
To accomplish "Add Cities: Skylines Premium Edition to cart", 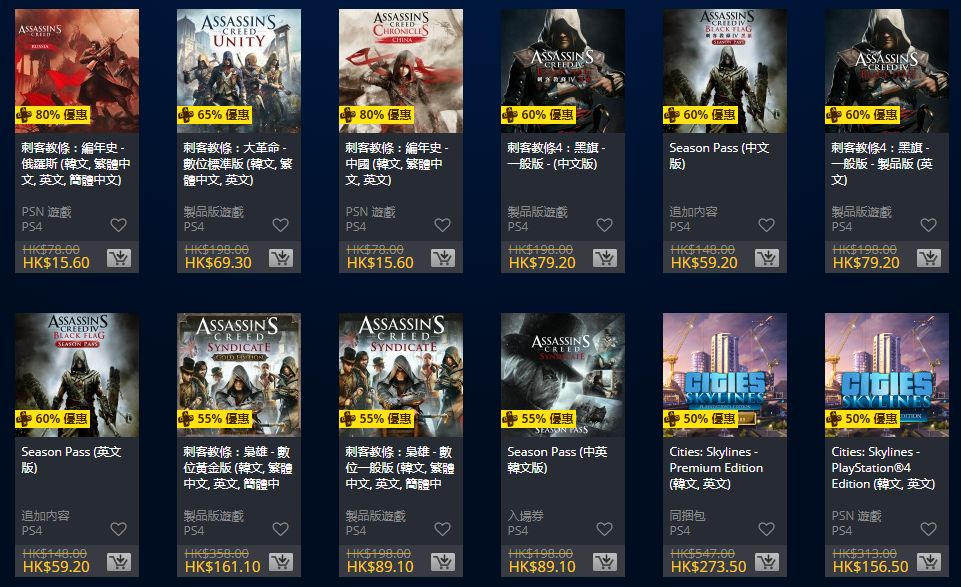I will coord(767,562).
